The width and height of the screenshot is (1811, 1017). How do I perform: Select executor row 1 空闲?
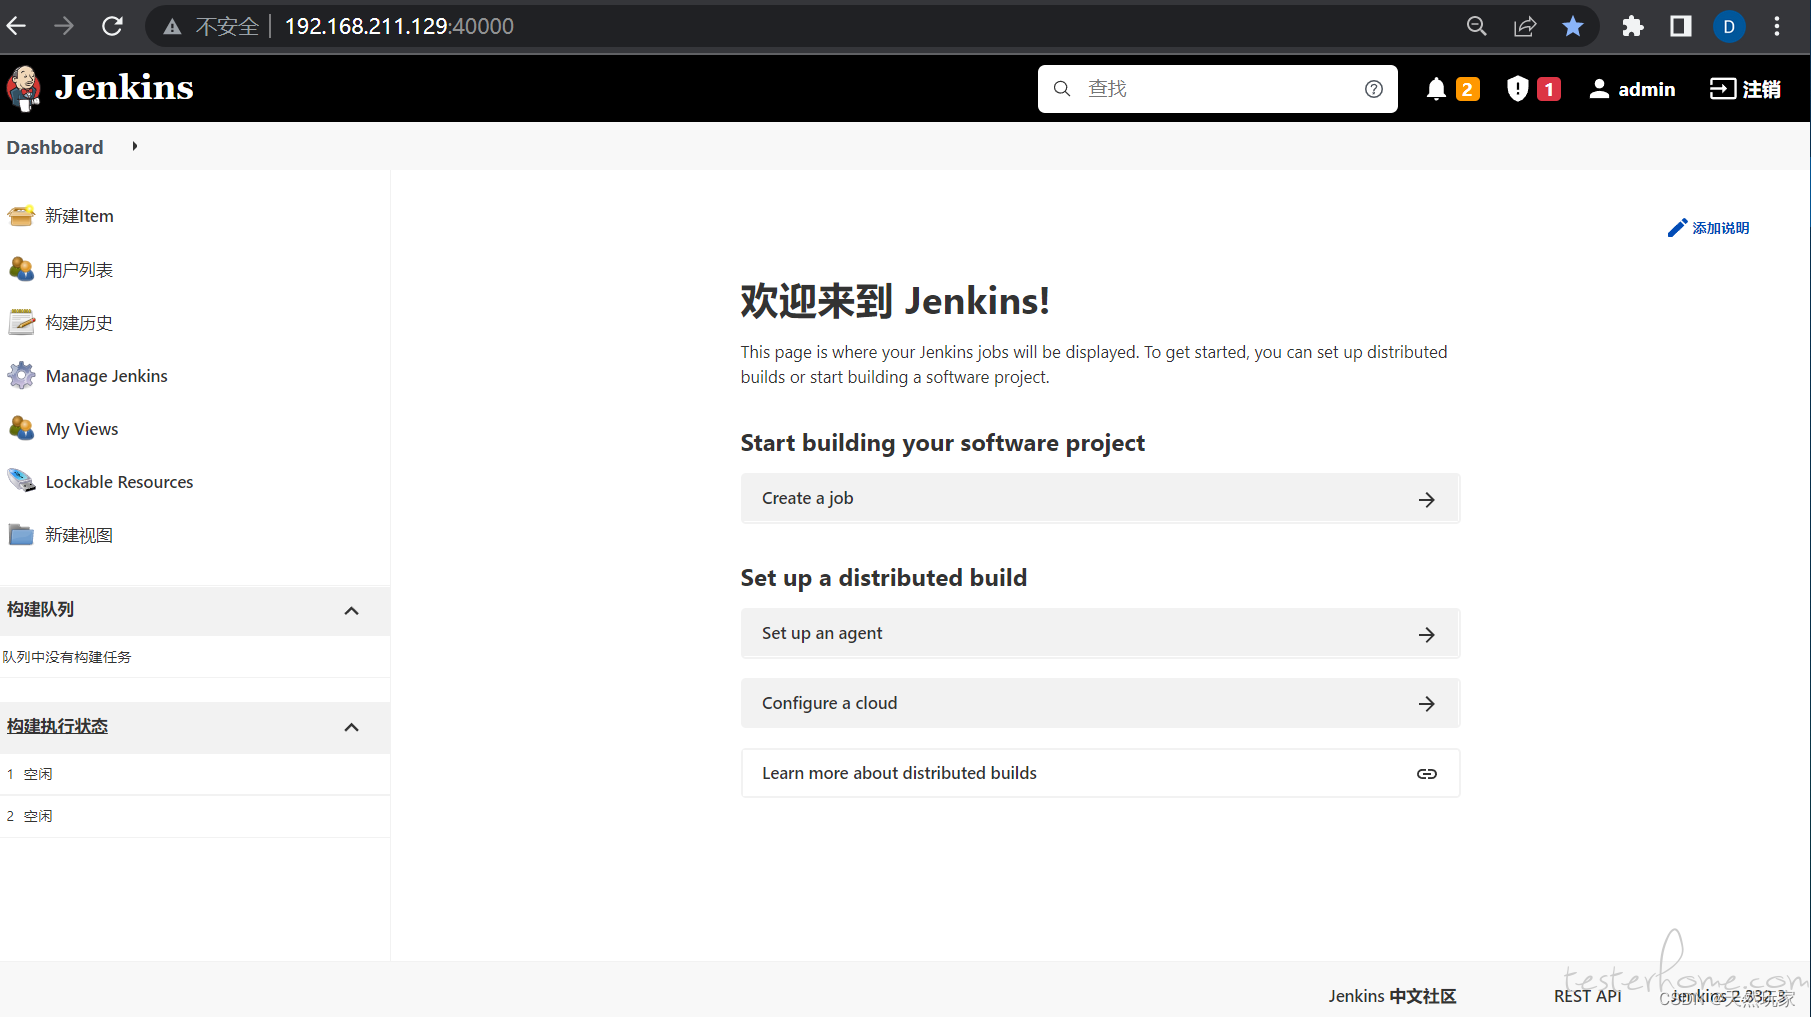195,774
